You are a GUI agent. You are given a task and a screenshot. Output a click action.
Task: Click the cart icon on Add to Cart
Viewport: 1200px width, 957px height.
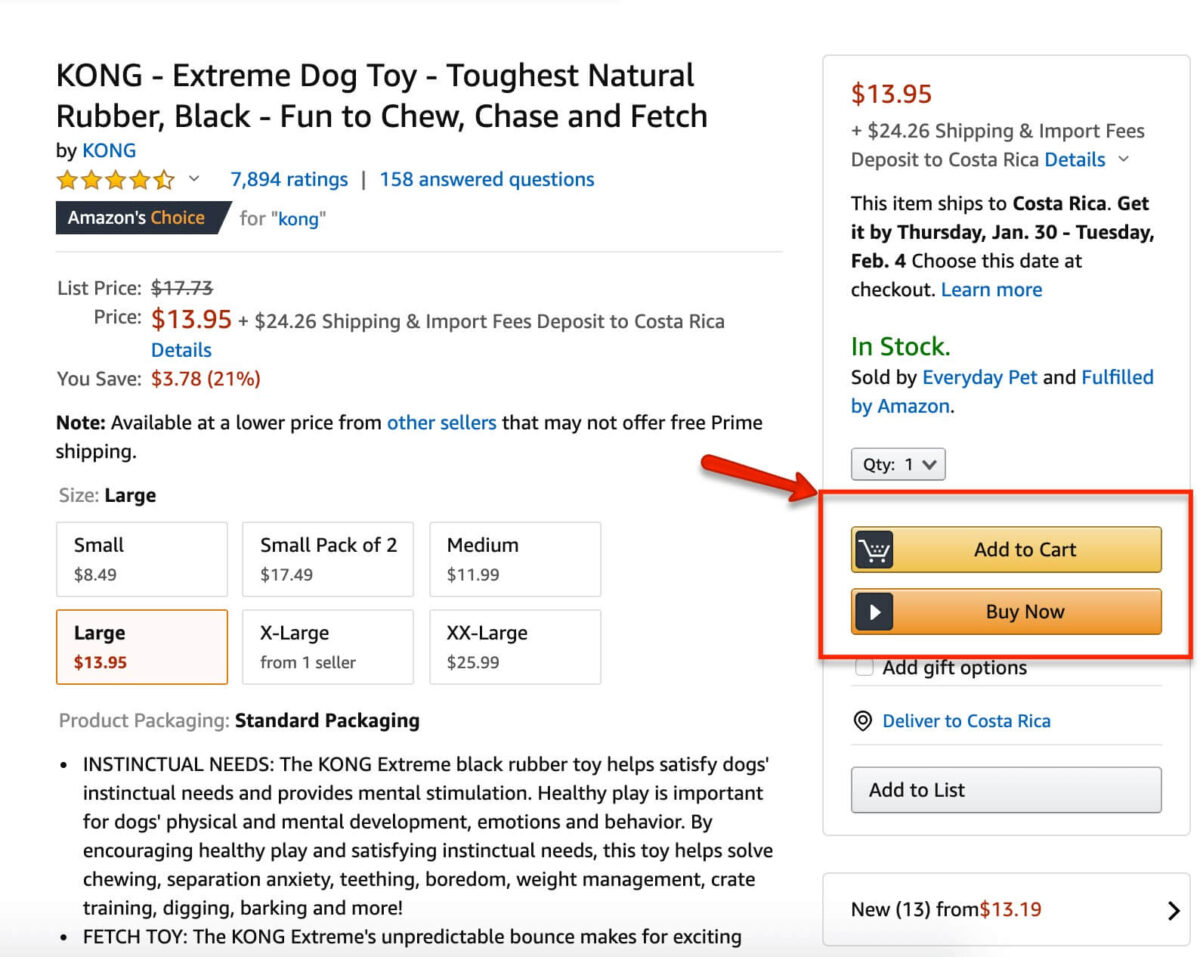click(873, 549)
